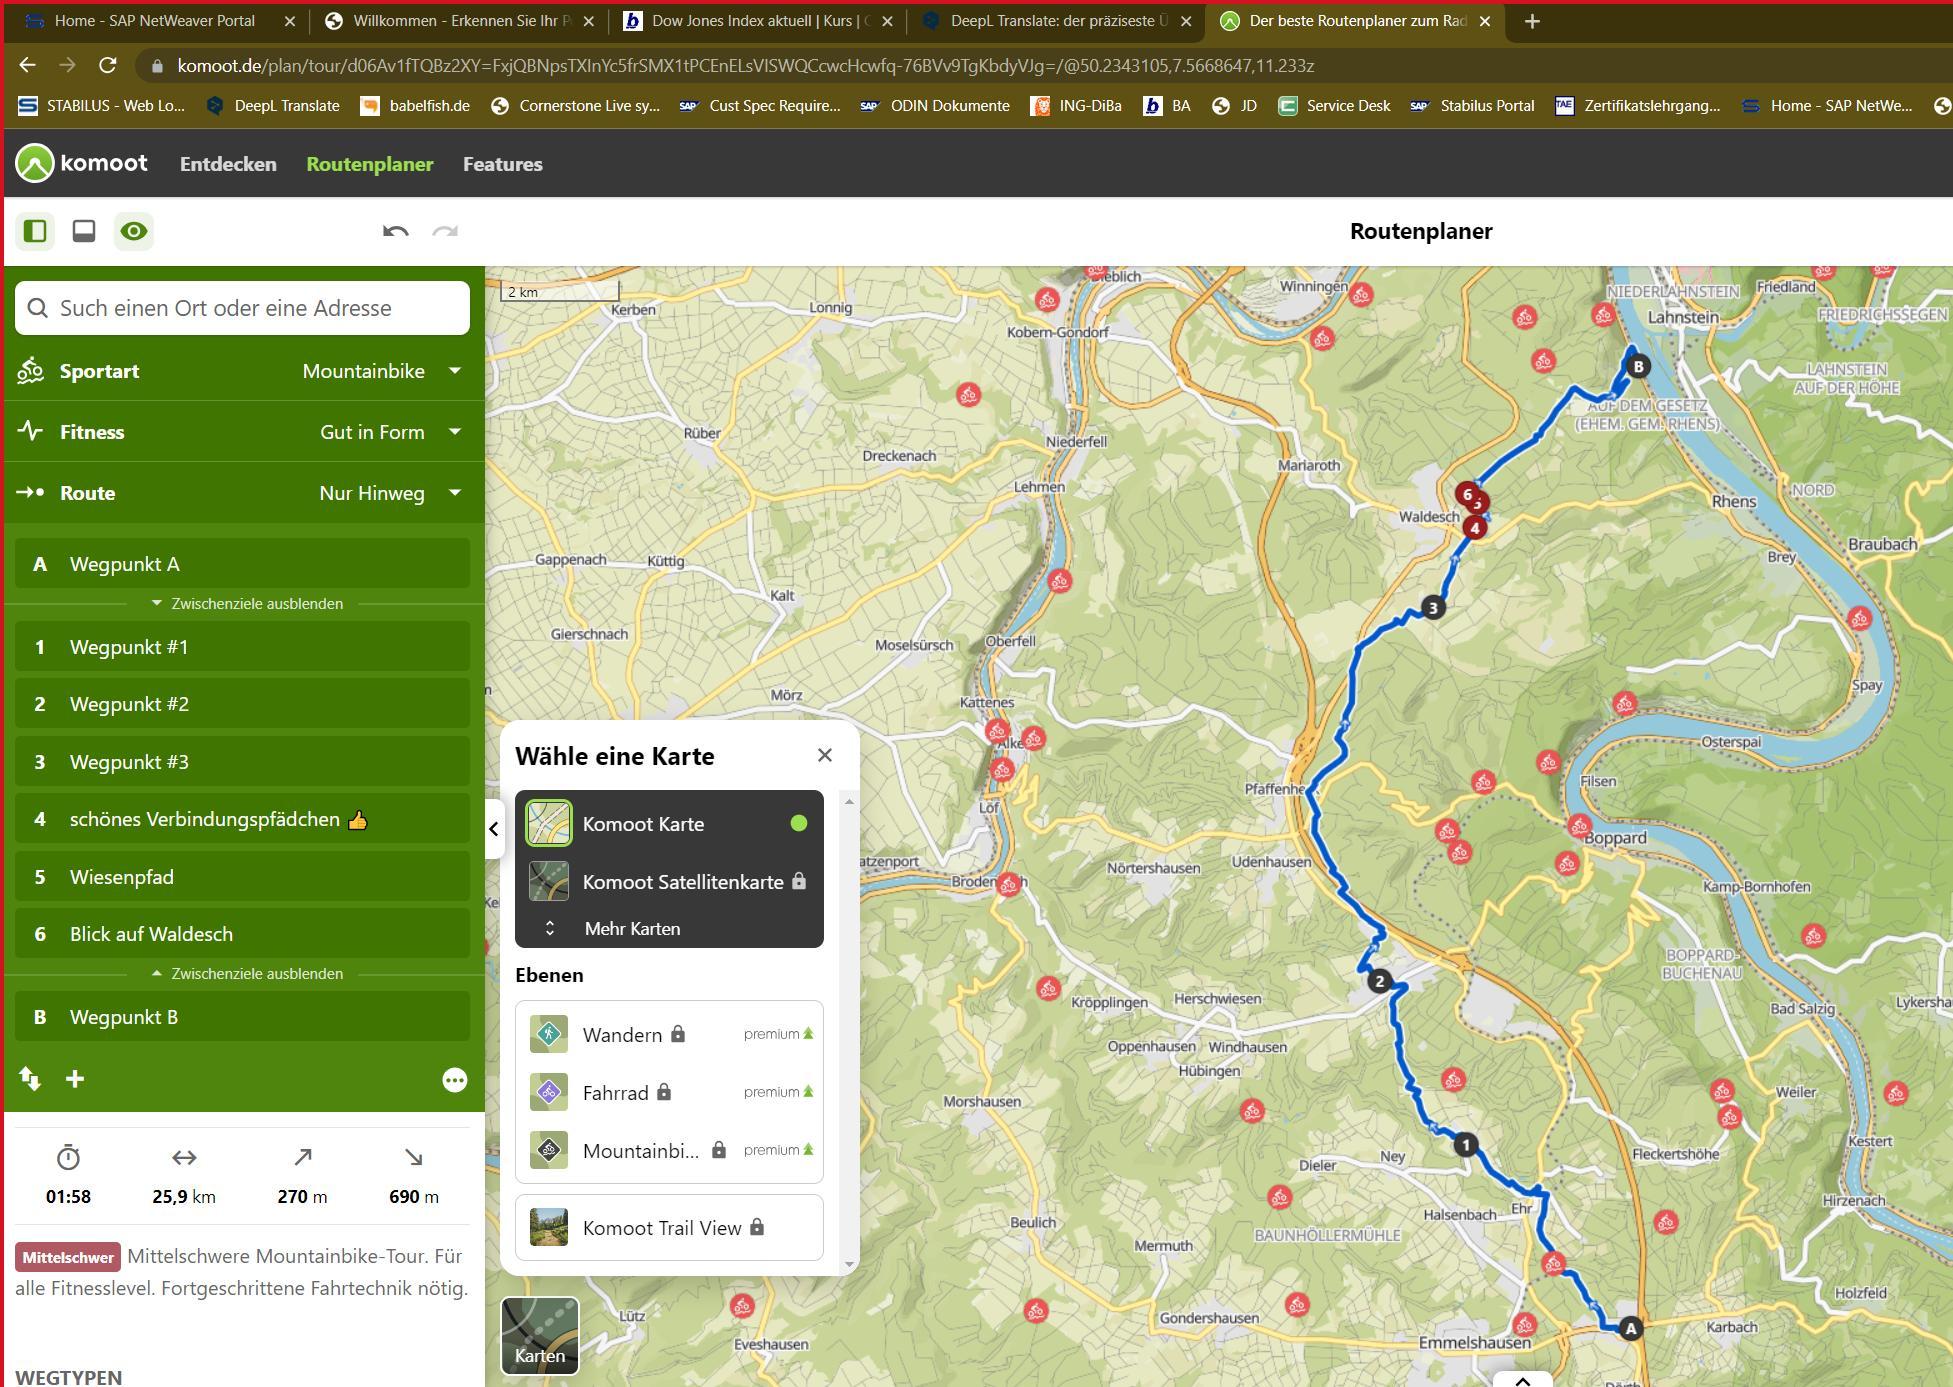
Task: Open a new browser tab
Action: [1532, 21]
